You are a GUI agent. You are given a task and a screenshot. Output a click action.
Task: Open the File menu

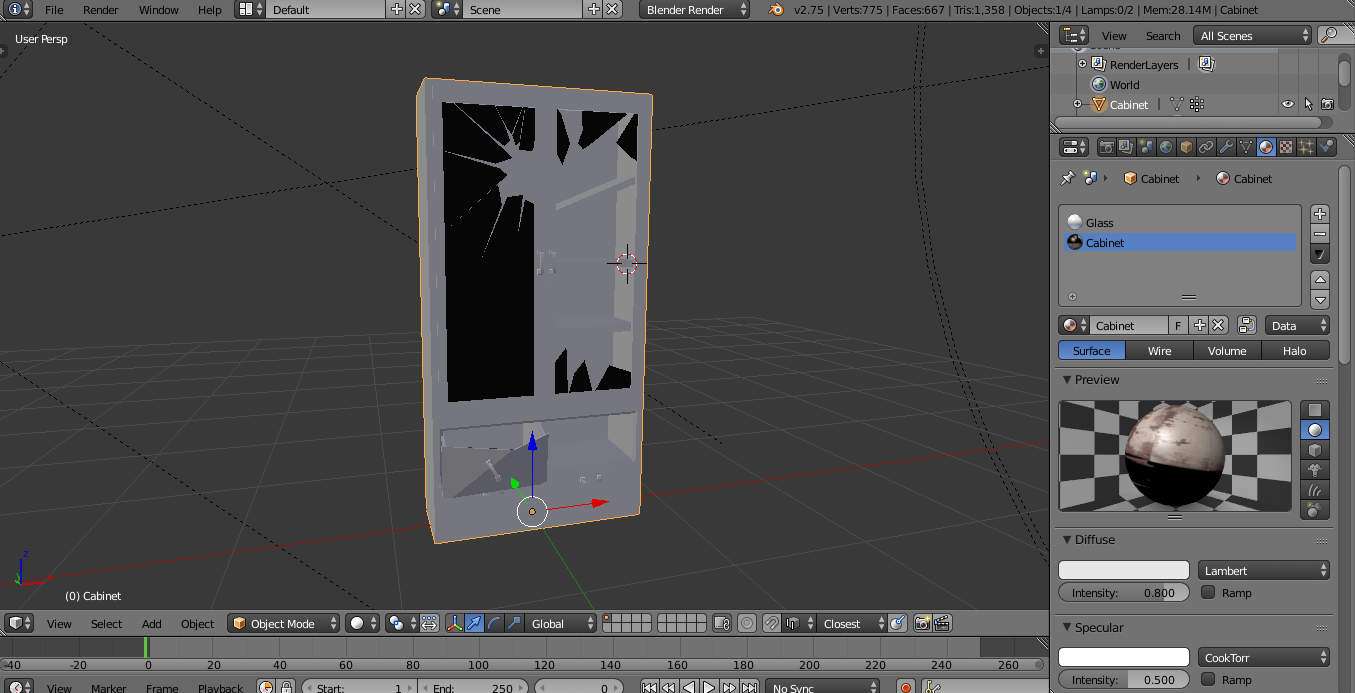pyautogui.click(x=54, y=10)
